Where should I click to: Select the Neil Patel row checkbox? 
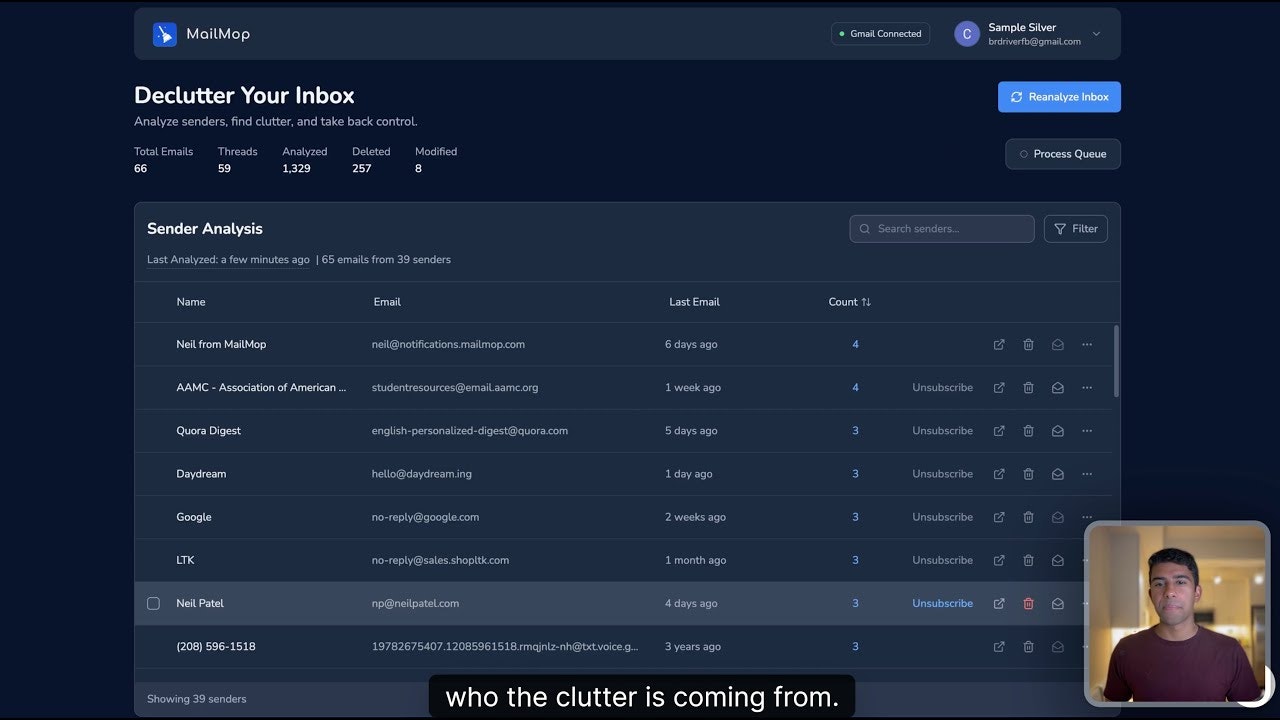coord(153,603)
